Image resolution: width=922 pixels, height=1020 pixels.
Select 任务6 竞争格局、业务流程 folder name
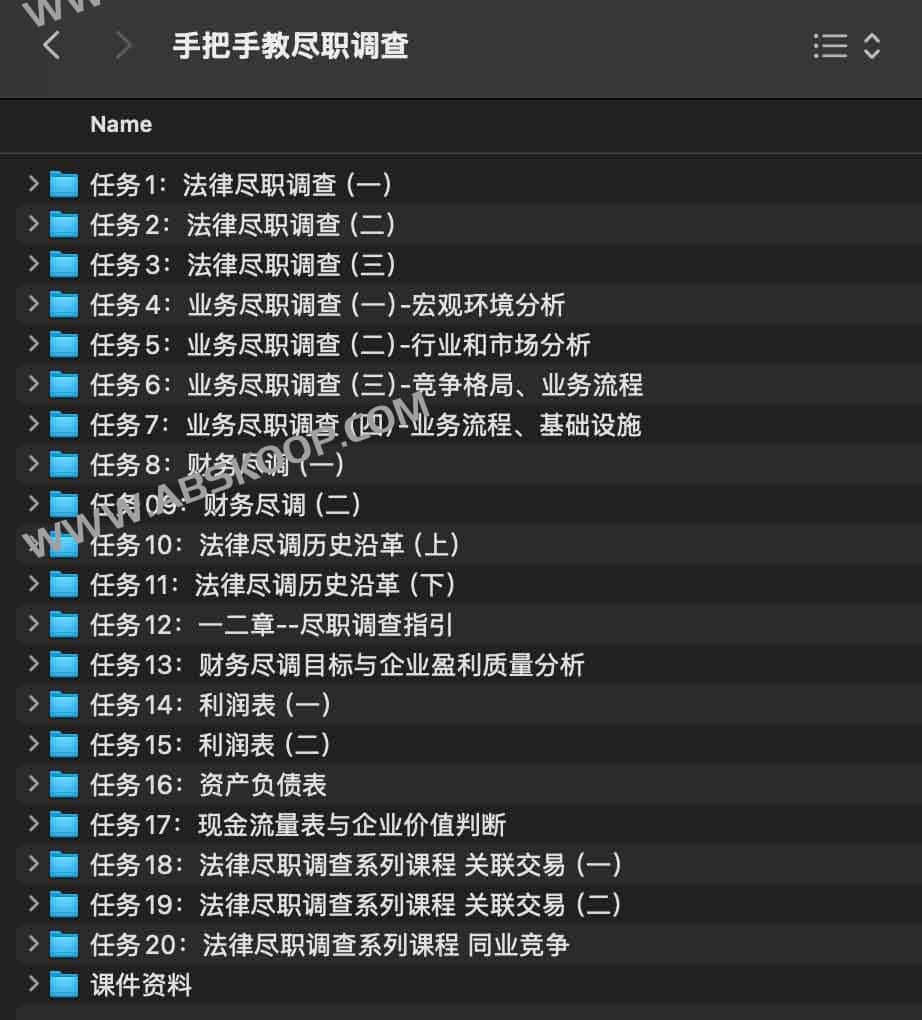pyautogui.click(x=366, y=384)
